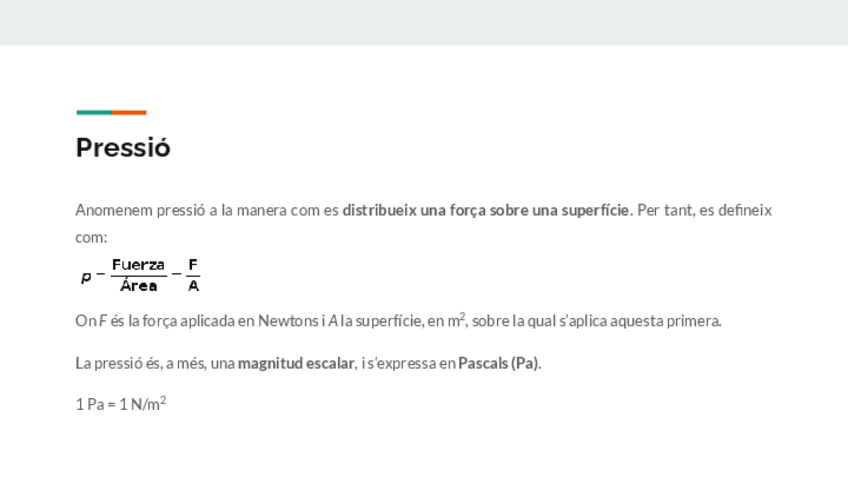Click the m² unit in the paragraph
Viewport: 848px width, 477px height.
456,320
